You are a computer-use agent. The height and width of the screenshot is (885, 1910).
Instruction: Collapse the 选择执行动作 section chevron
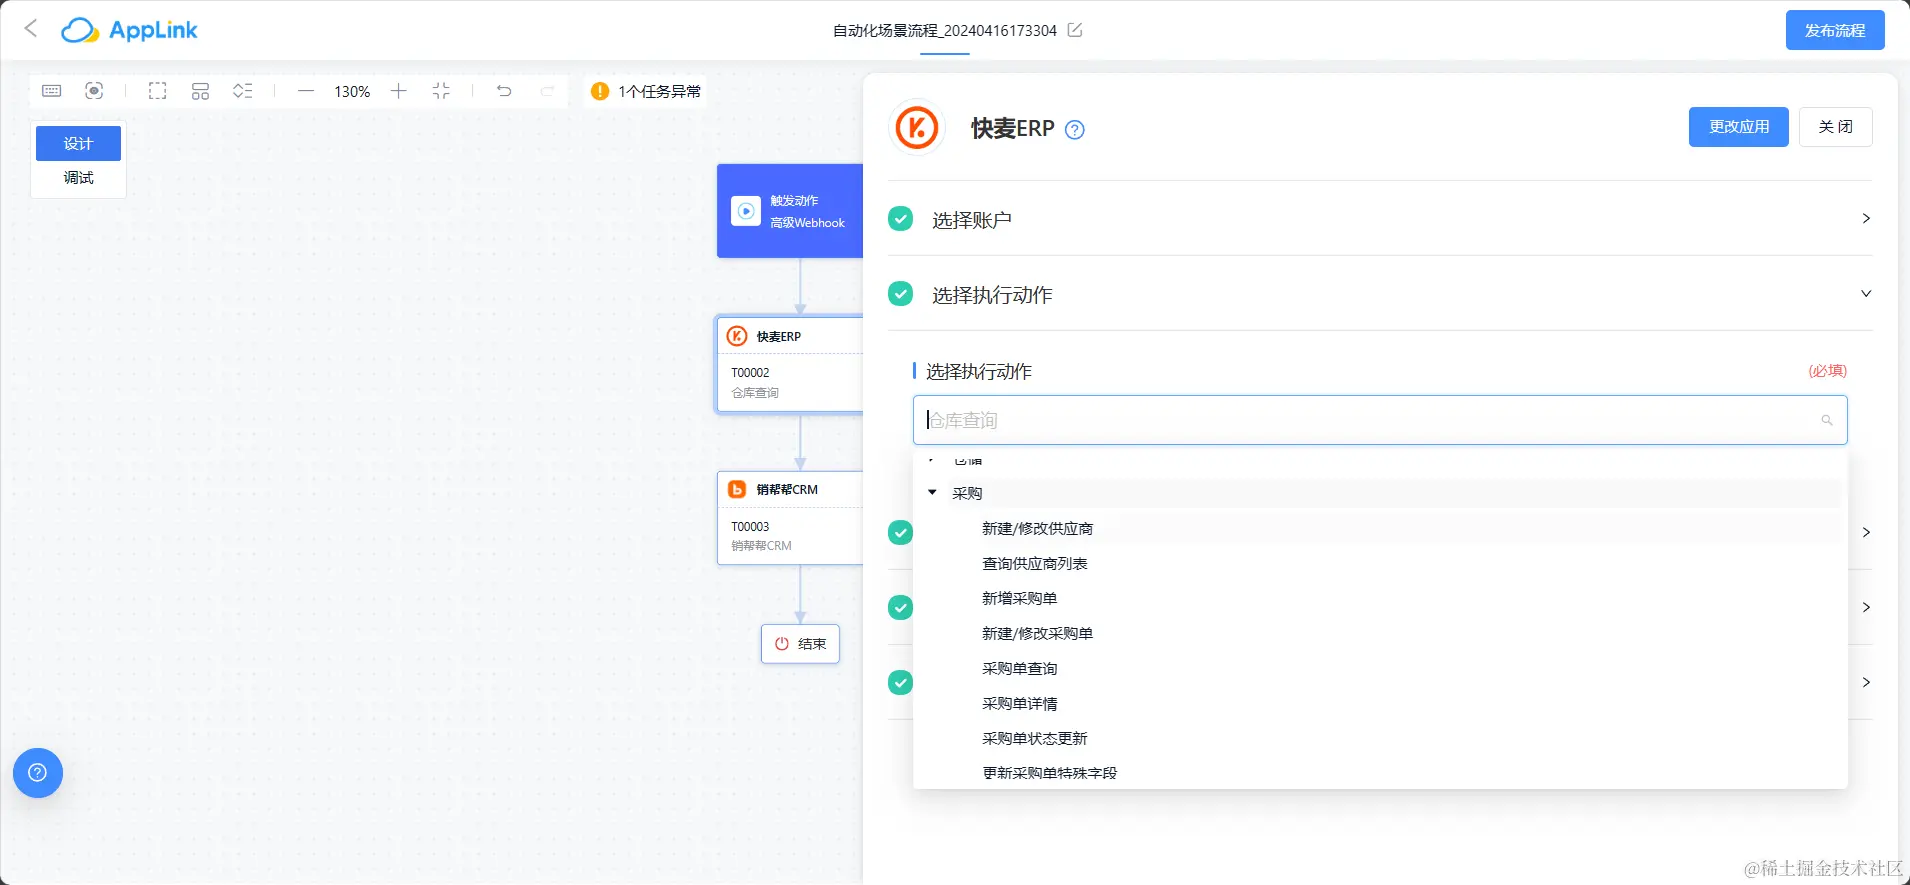click(1866, 293)
